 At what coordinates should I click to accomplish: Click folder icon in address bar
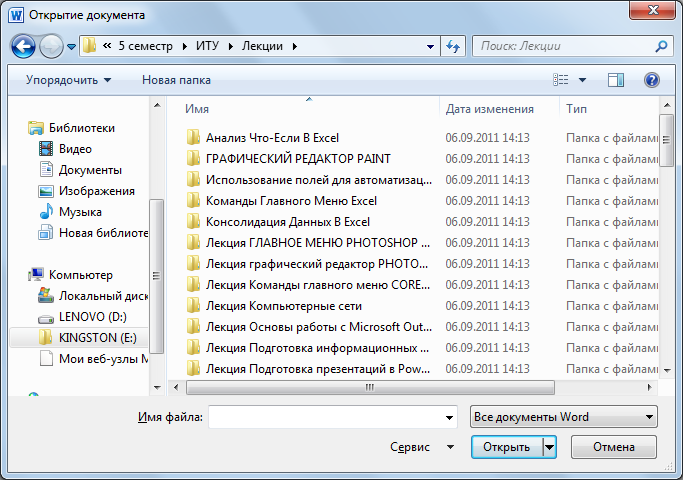[x=89, y=45]
